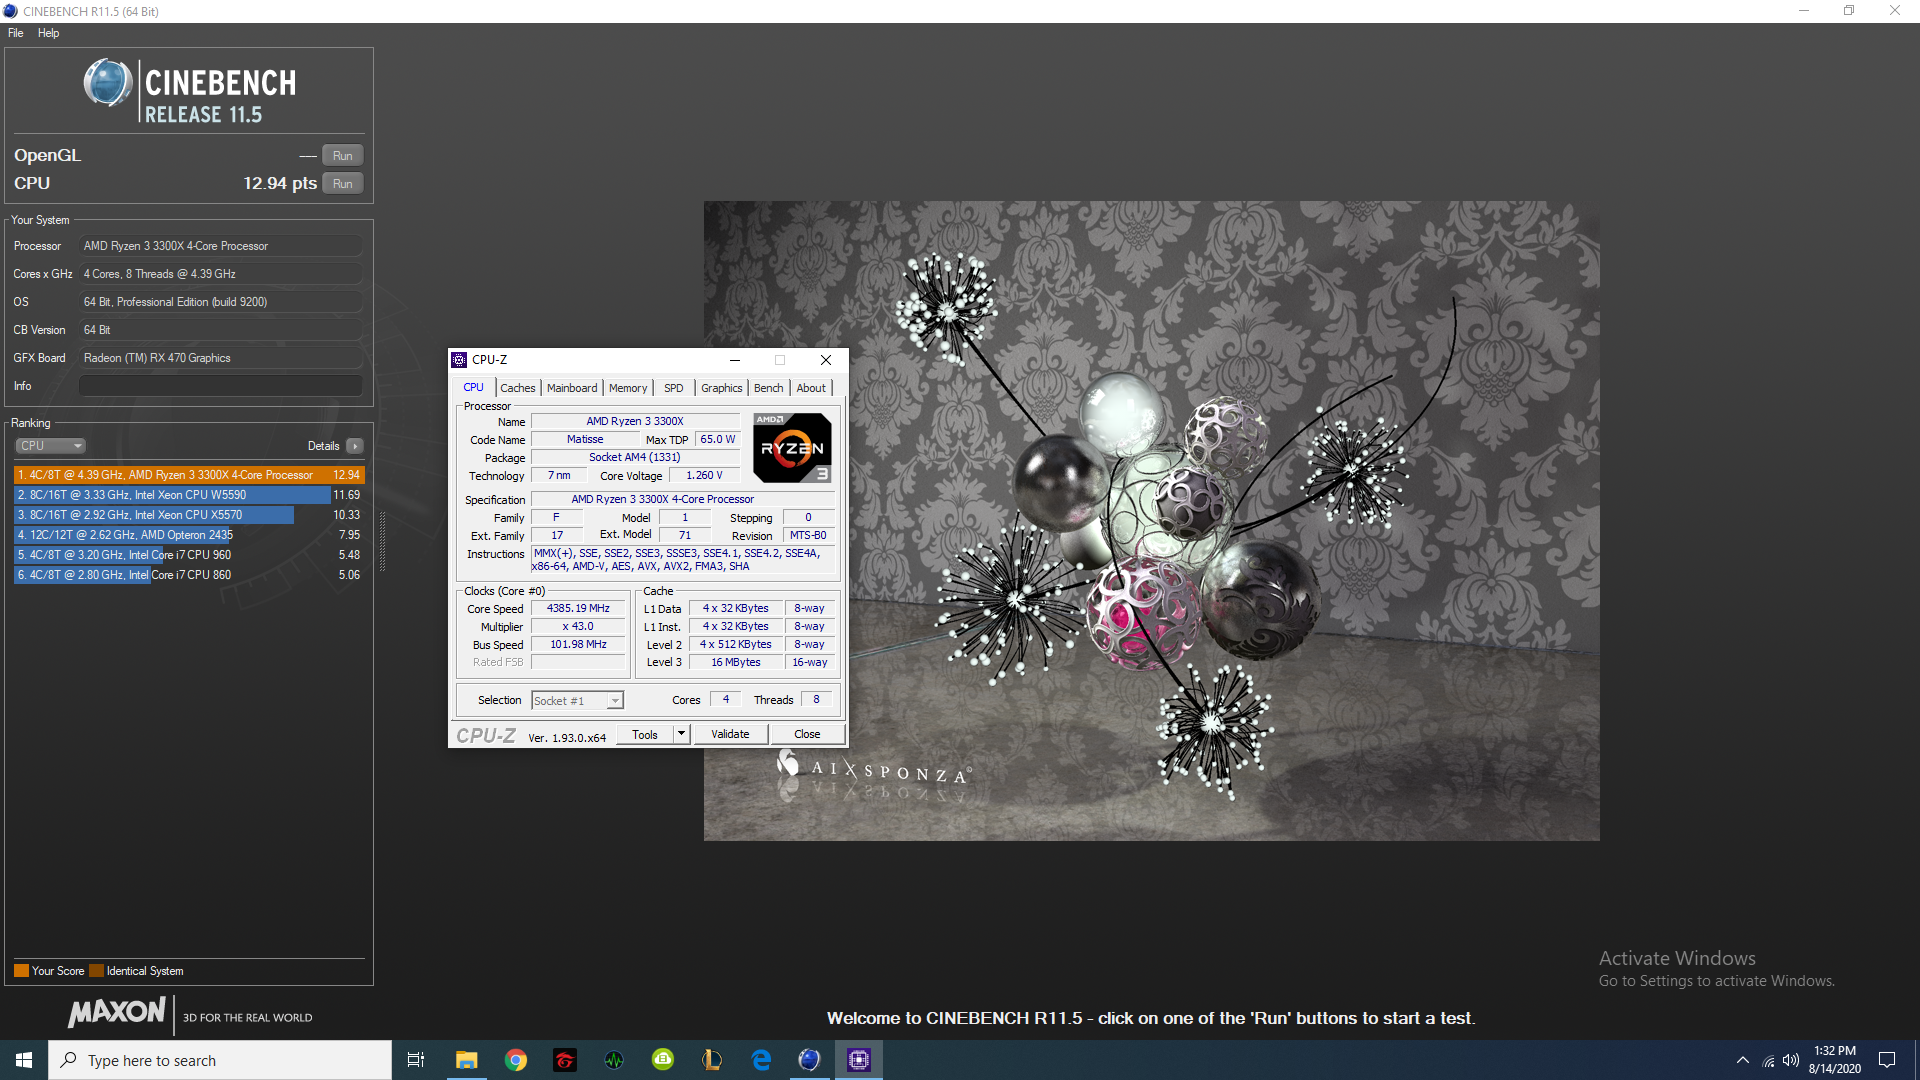Open File Explorer from the taskbar
Screen dimensions: 1920x1080
[466, 1060]
